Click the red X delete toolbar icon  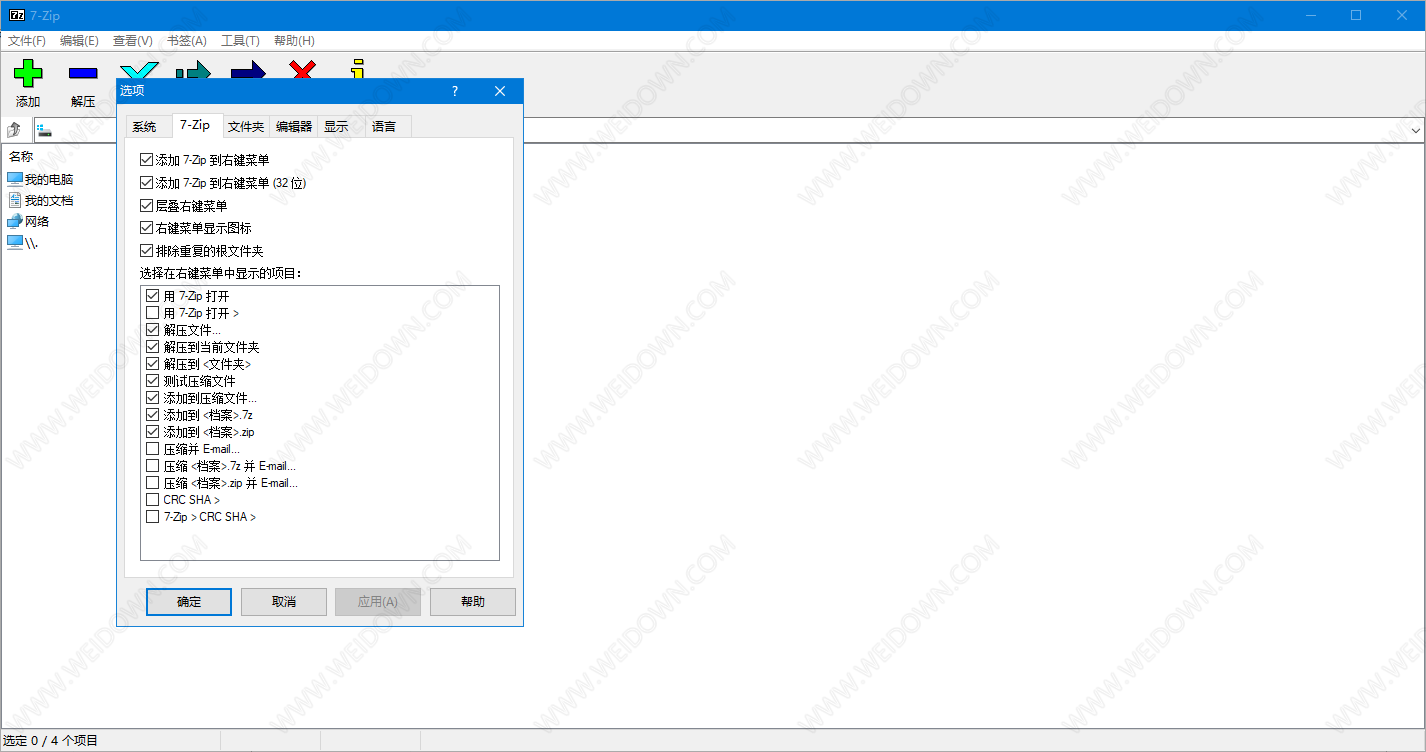(x=302, y=69)
